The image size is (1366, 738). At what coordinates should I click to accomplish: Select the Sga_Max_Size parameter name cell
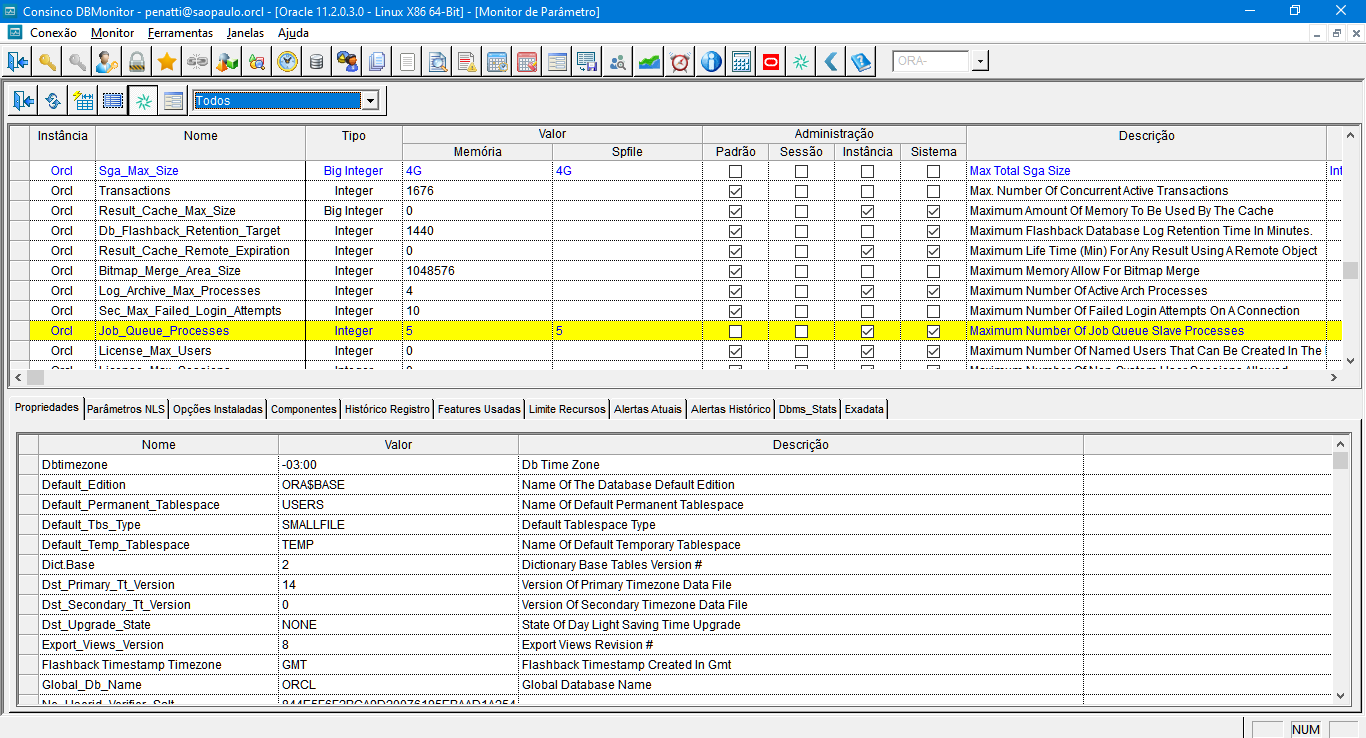[200, 171]
